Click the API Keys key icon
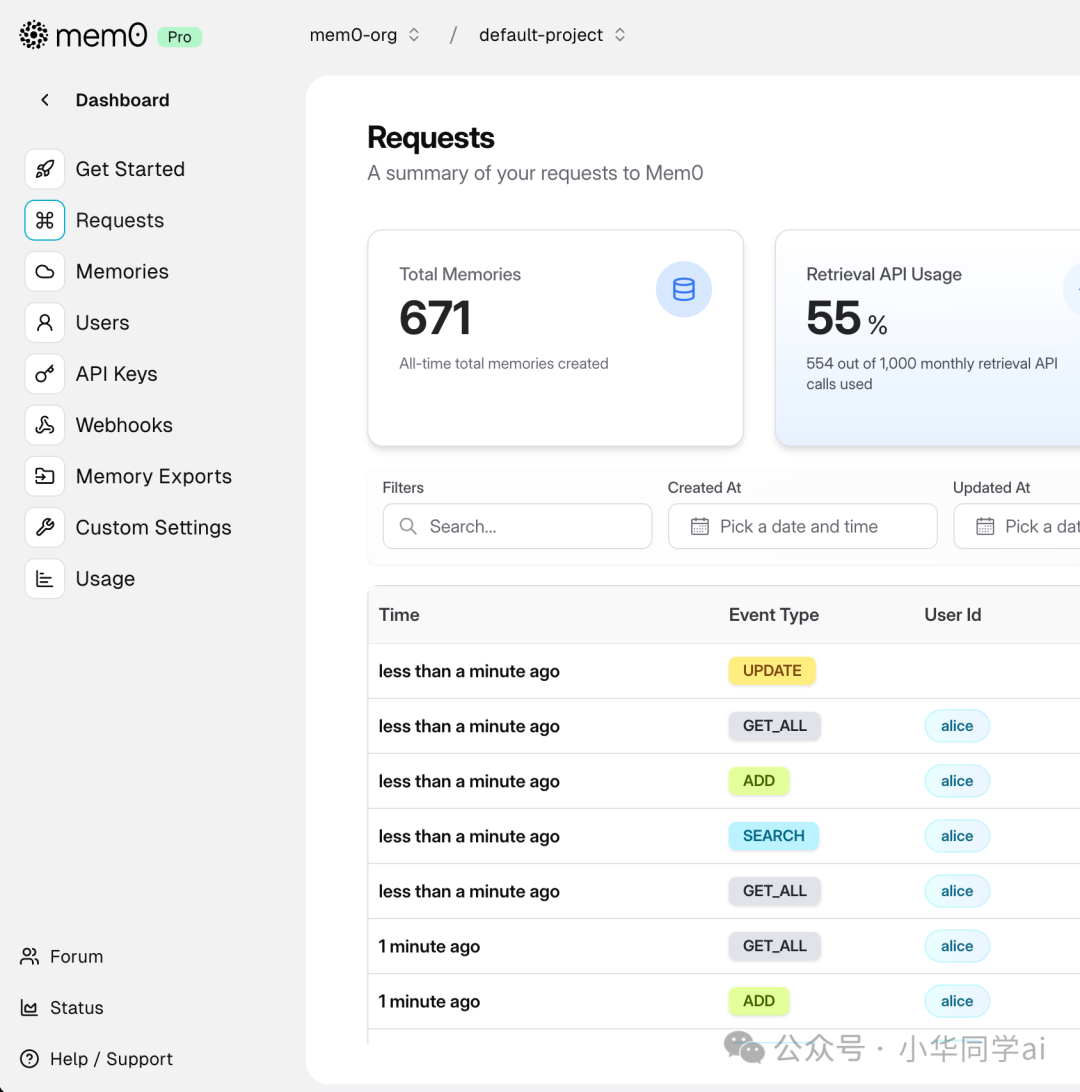The image size is (1080, 1092). click(x=45, y=374)
